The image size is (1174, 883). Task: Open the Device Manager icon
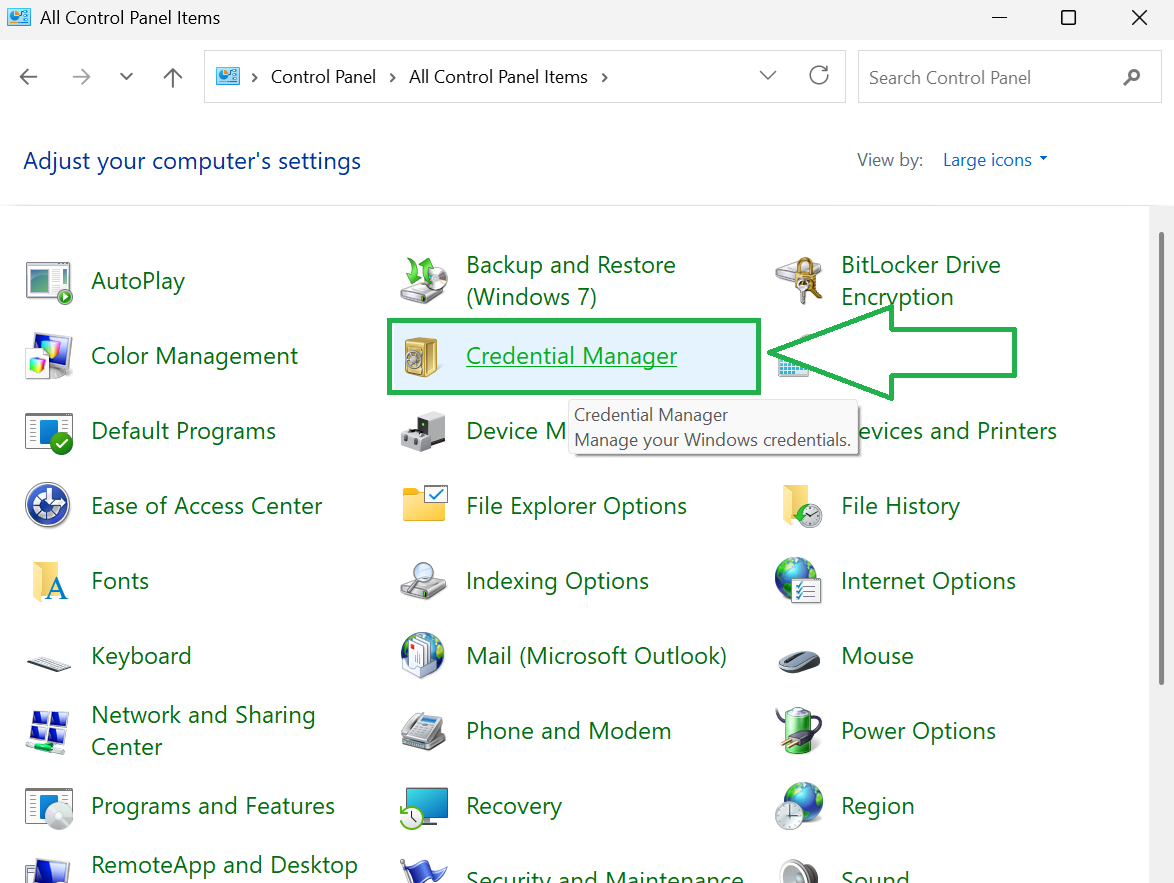click(x=423, y=431)
